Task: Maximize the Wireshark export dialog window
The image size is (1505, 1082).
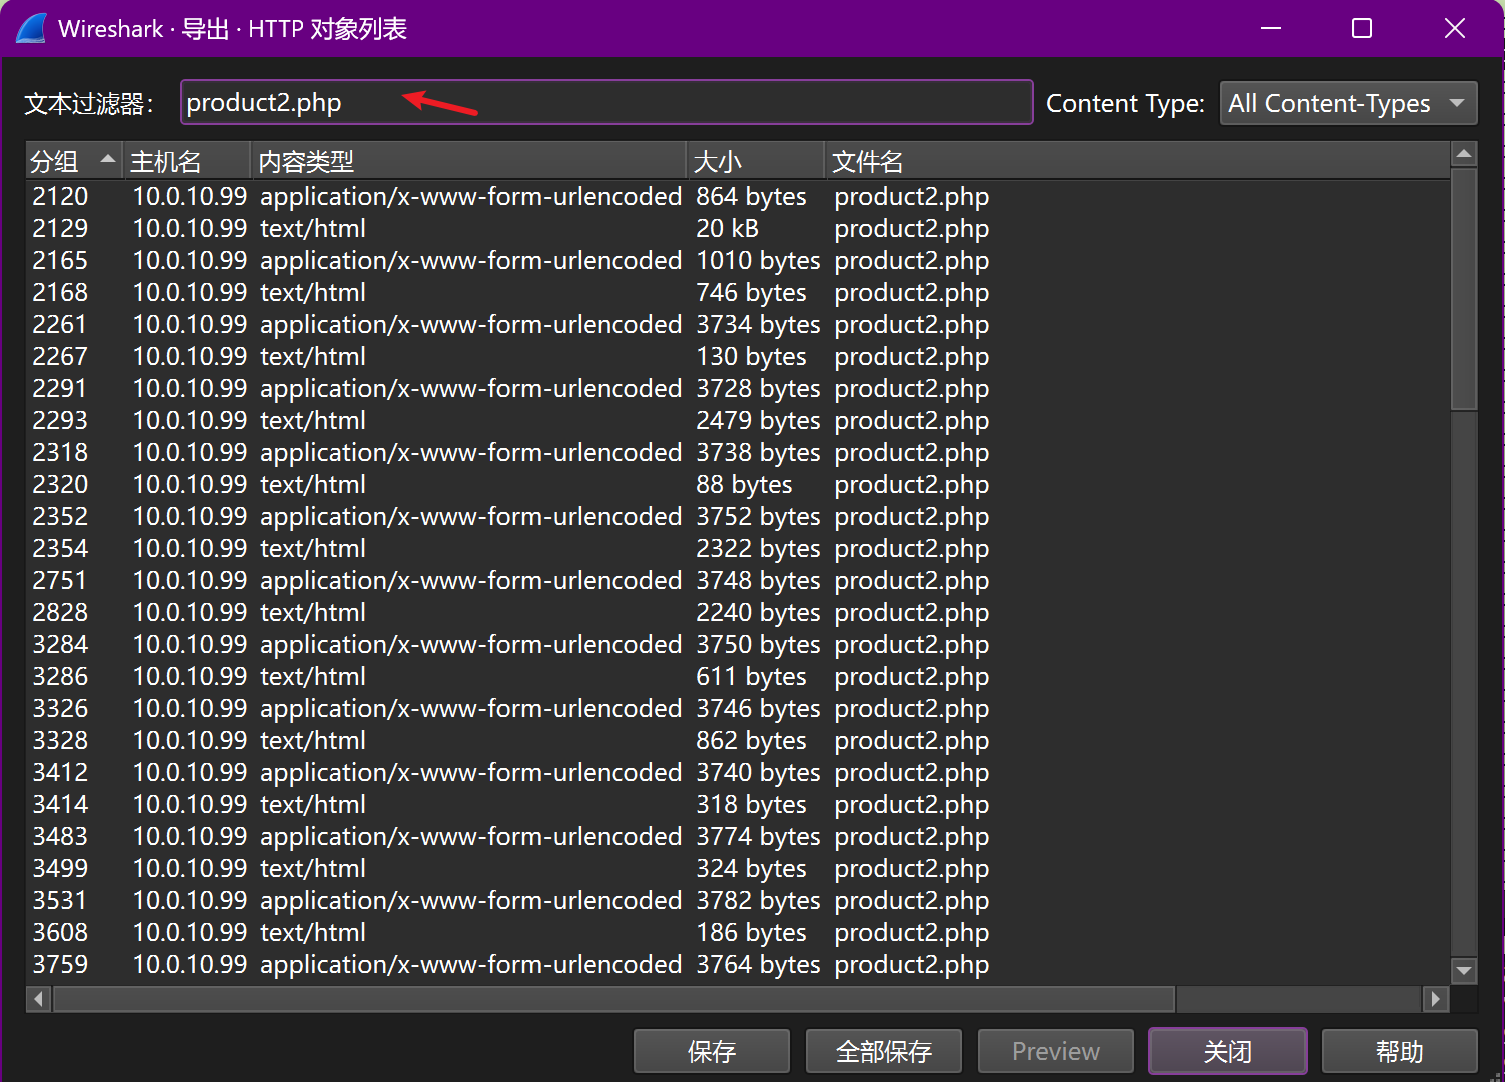Action: [1361, 28]
